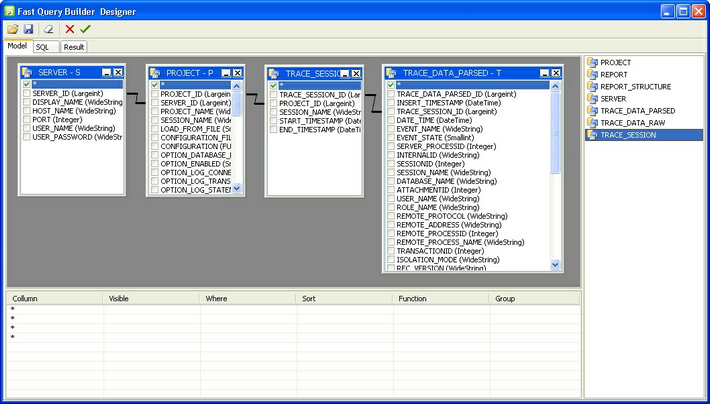This screenshot has height=404, width=710.
Task: Click the Group column header
Action: tap(534, 298)
